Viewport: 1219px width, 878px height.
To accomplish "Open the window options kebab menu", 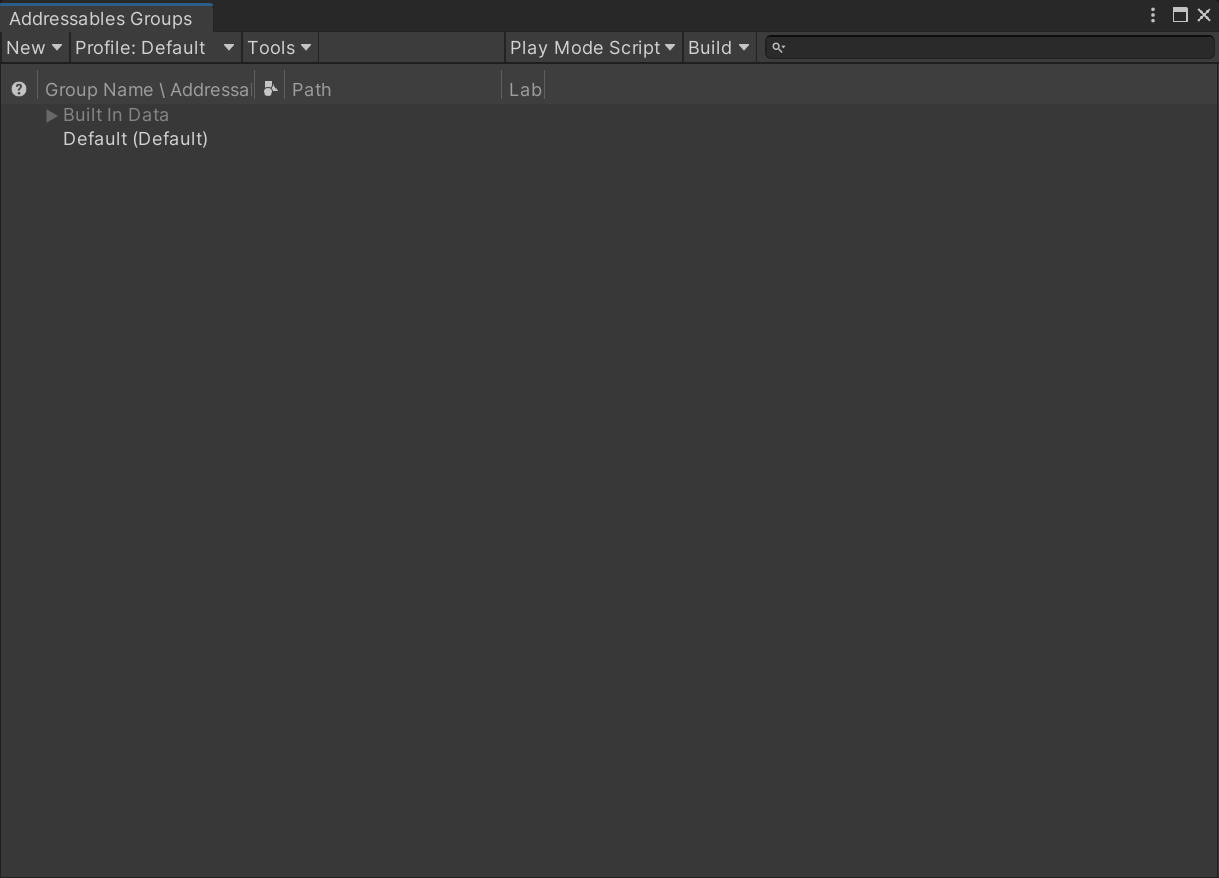I will coord(1153,15).
